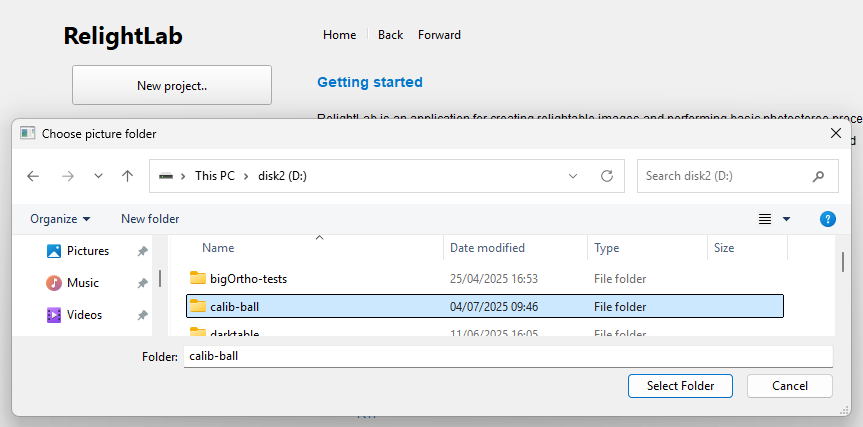The width and height of the screenshot is (863, 427).
Task: Click the Getting started heading
Action: click(x=370, y=82)
